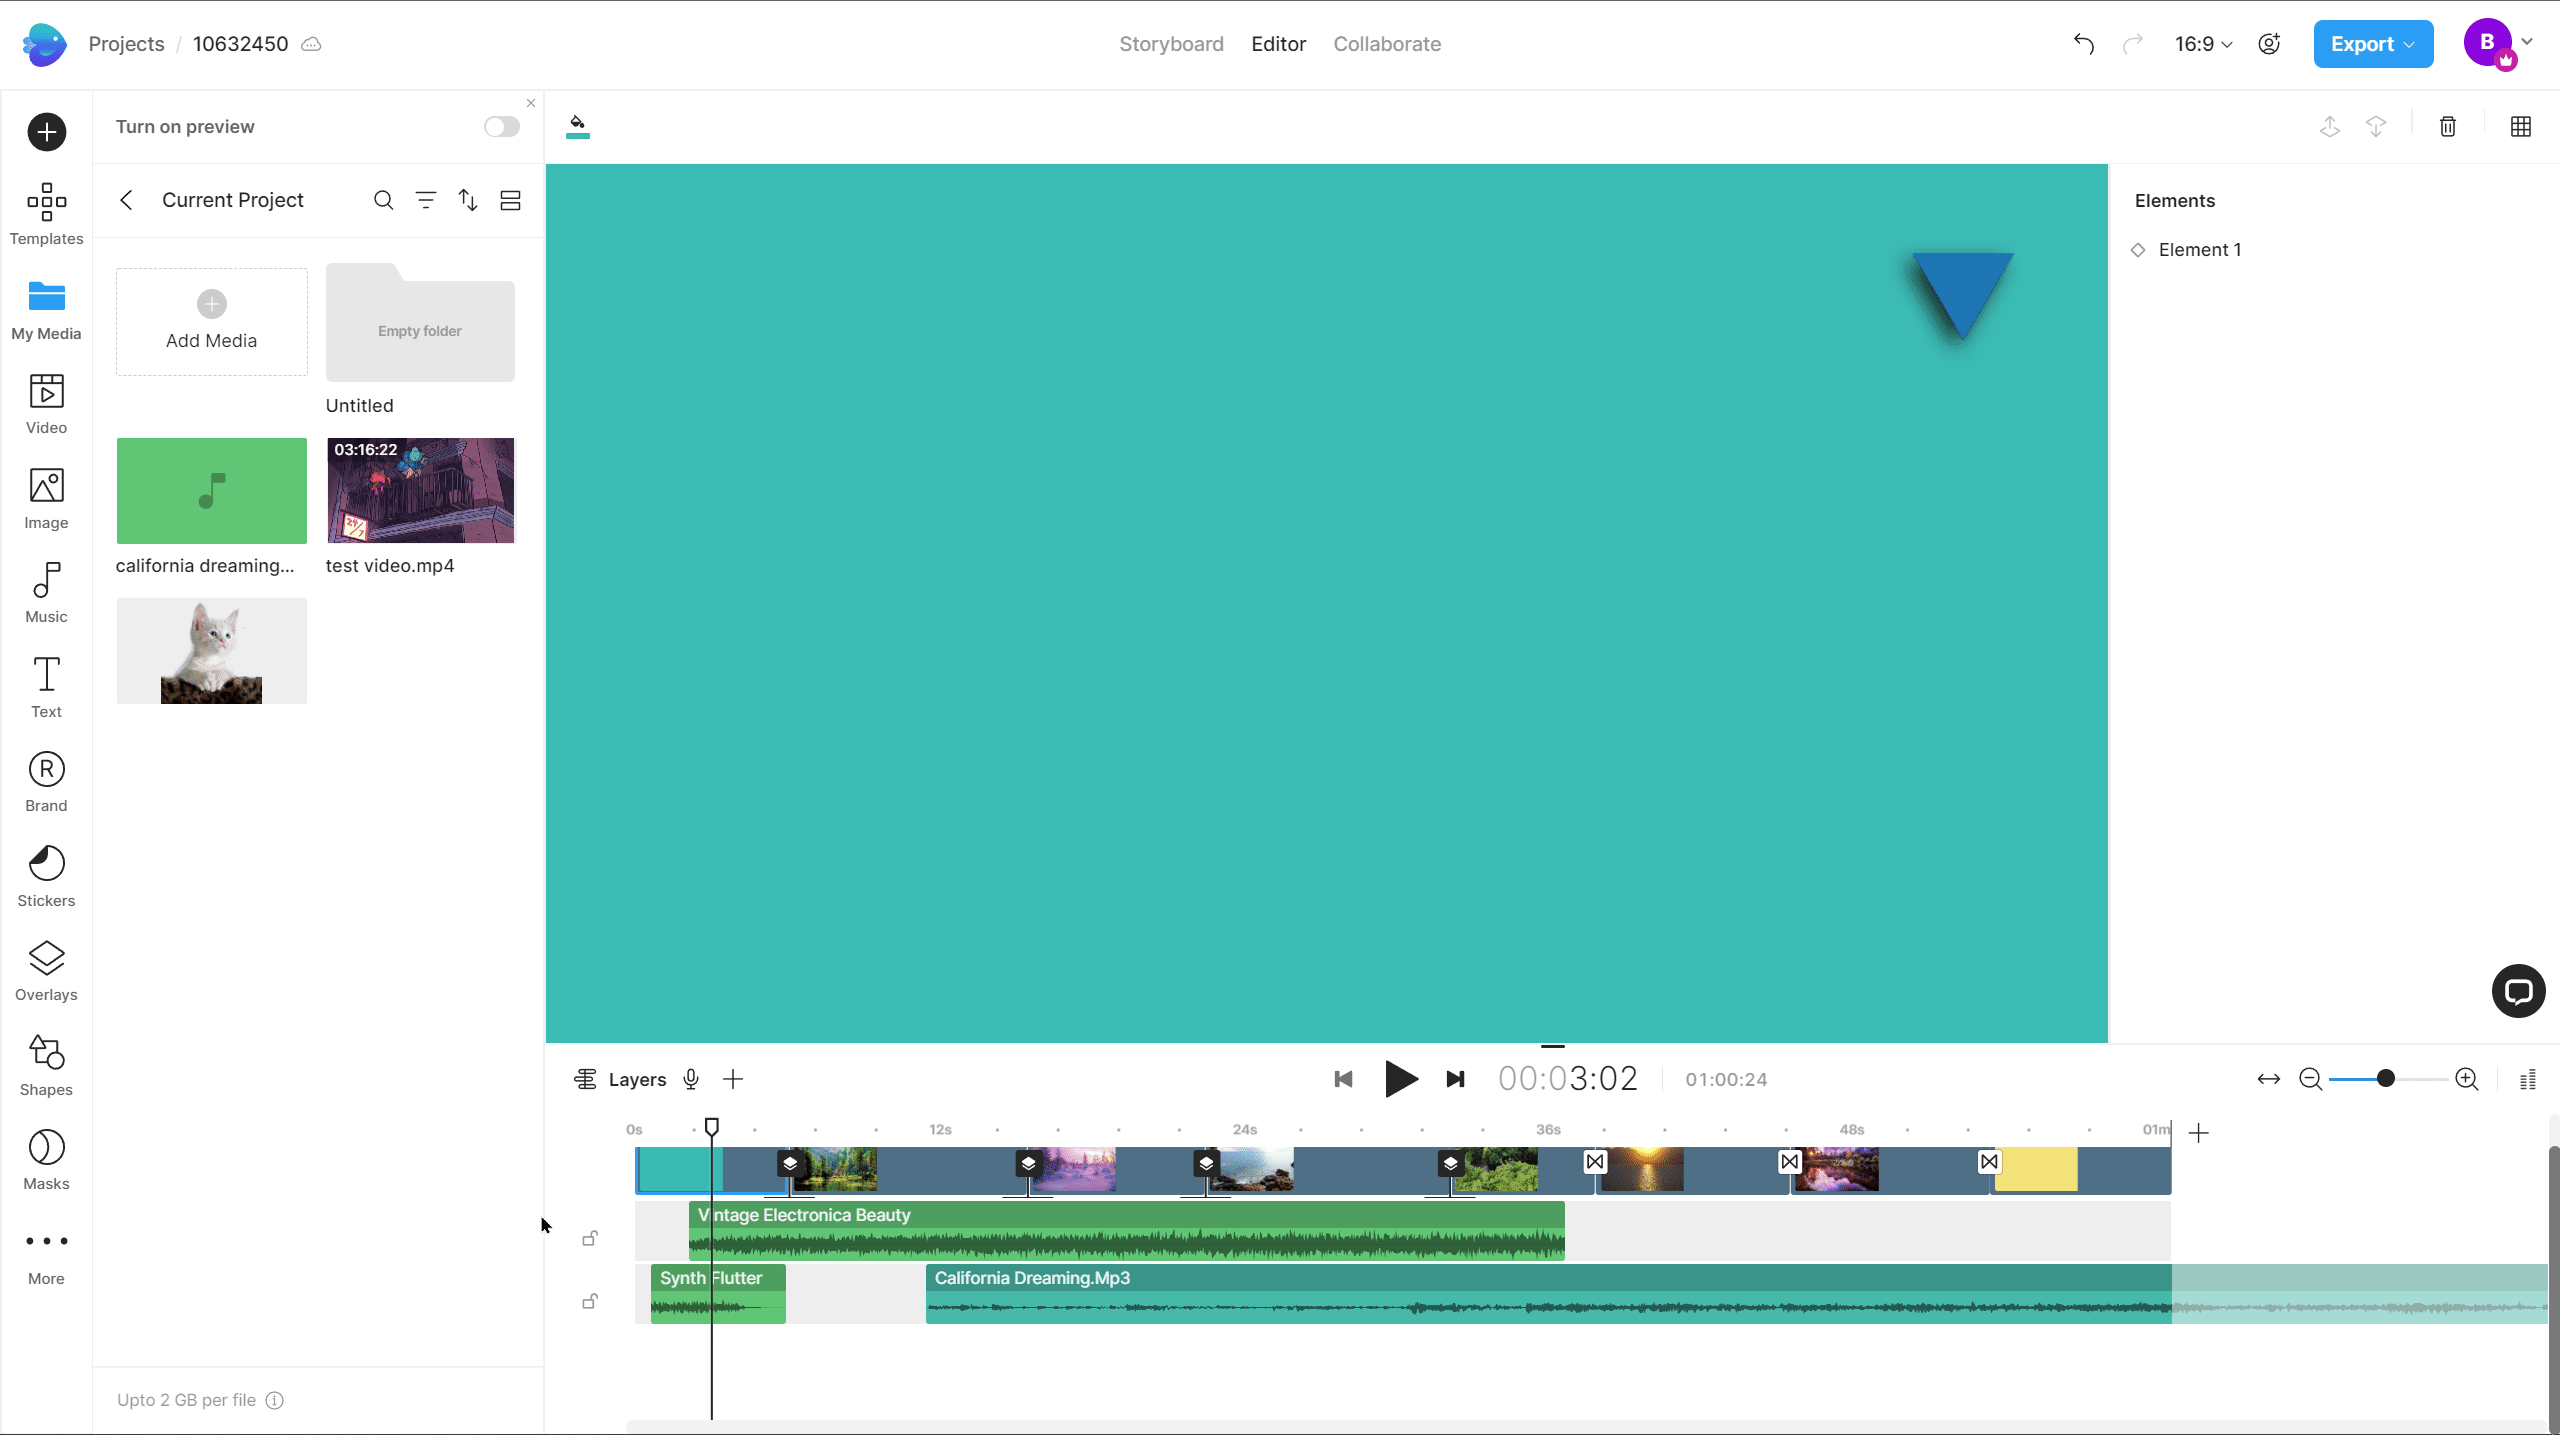
Task: Delete selected element with trash icon
Action: pos(2447,126)
